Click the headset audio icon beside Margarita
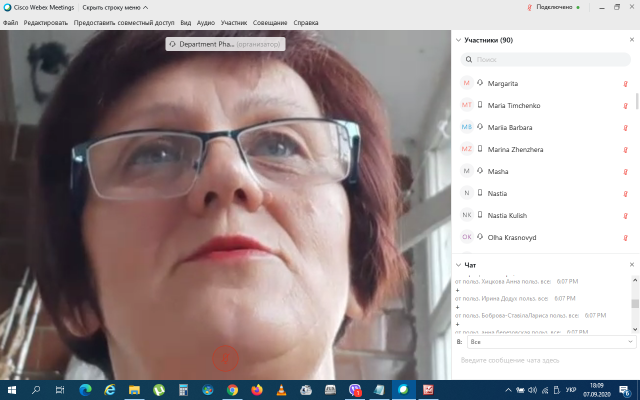Viewport: 640px width, 400px height. [480, 83]
